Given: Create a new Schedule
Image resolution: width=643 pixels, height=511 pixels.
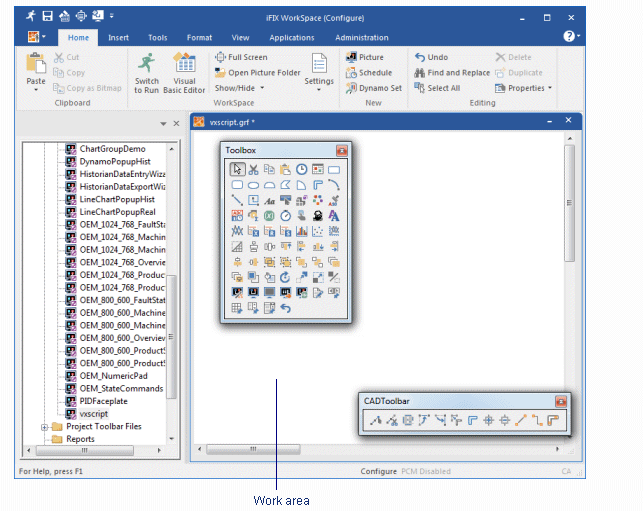Looking at the screenshot, I should [x=369, y=73].
